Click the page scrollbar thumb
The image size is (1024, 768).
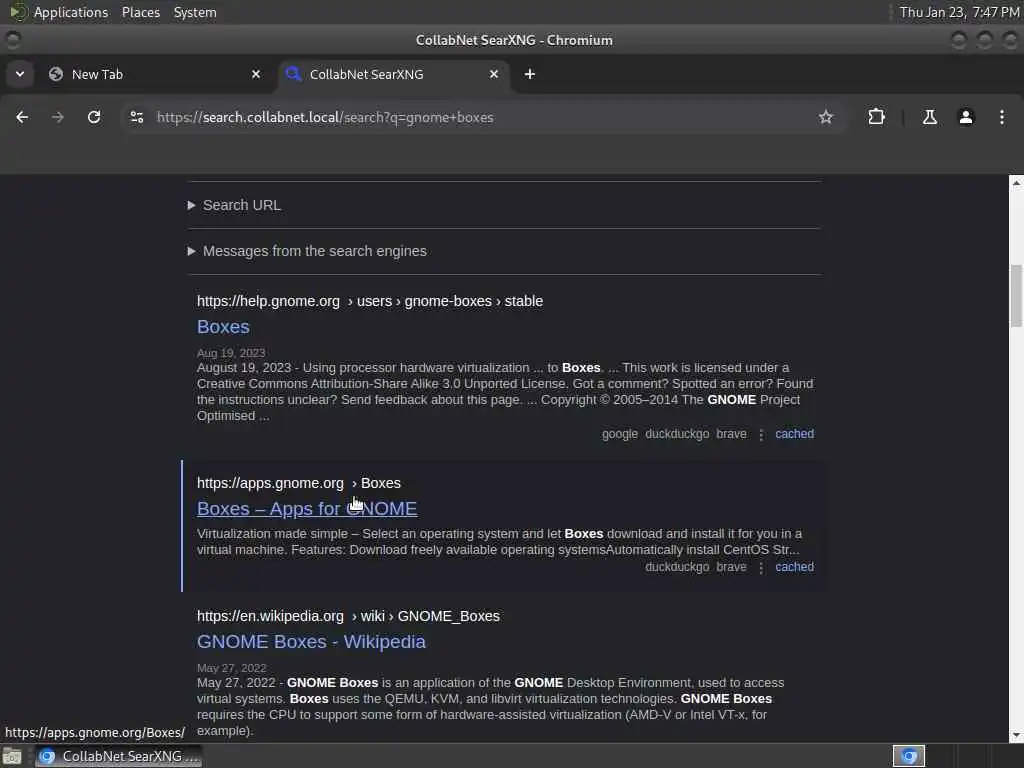tap(1016, 295)
